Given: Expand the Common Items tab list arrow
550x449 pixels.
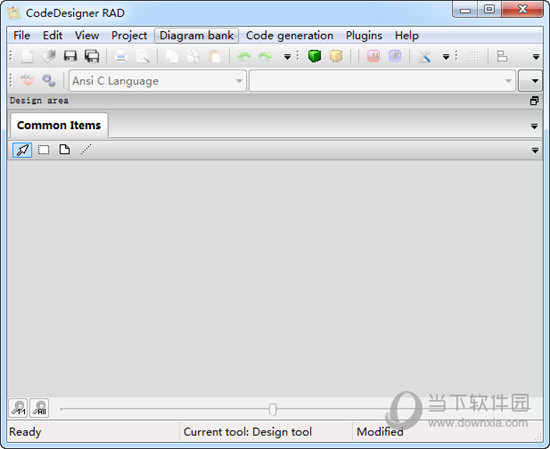Looking at the screenshot, I should pyautogui.click(x=534, y=126).
